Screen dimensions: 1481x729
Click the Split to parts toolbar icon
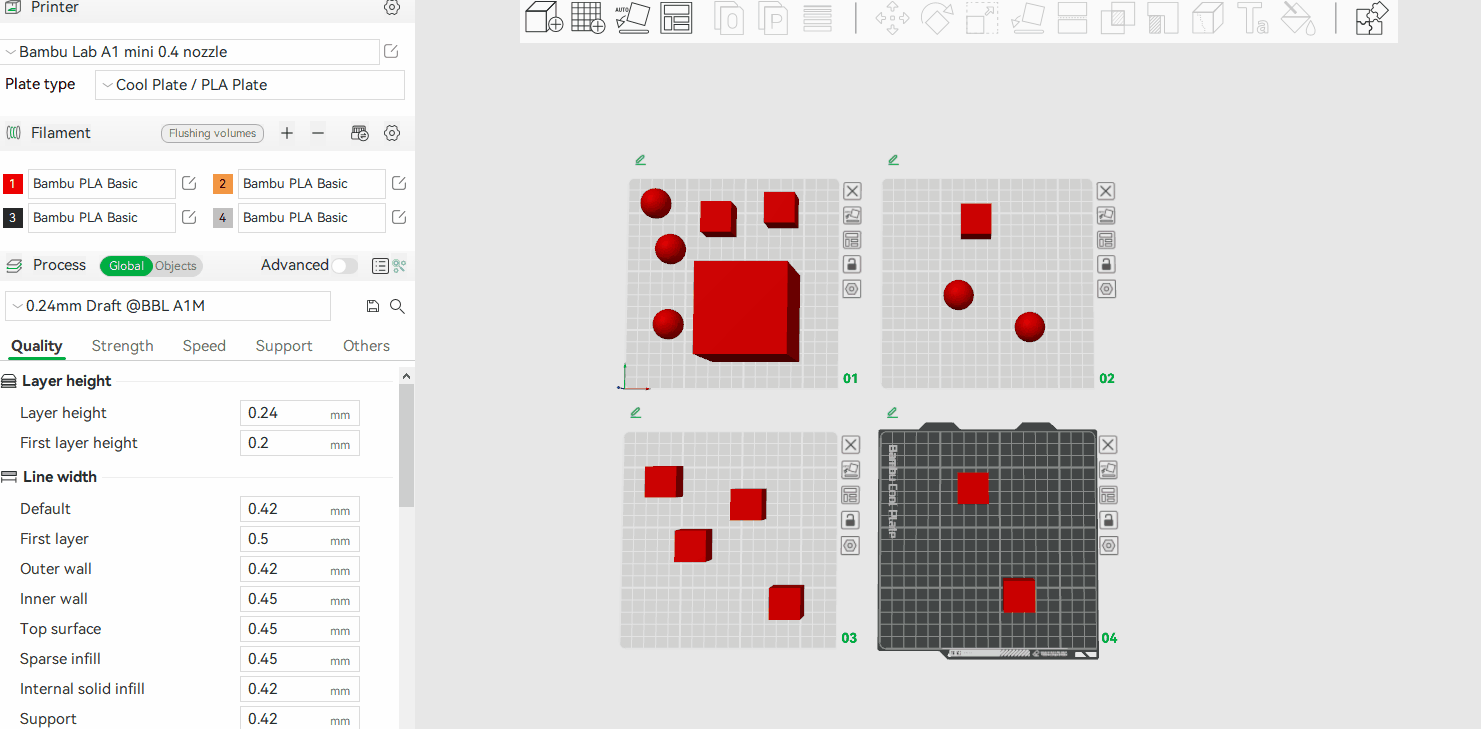pos(773,18)
